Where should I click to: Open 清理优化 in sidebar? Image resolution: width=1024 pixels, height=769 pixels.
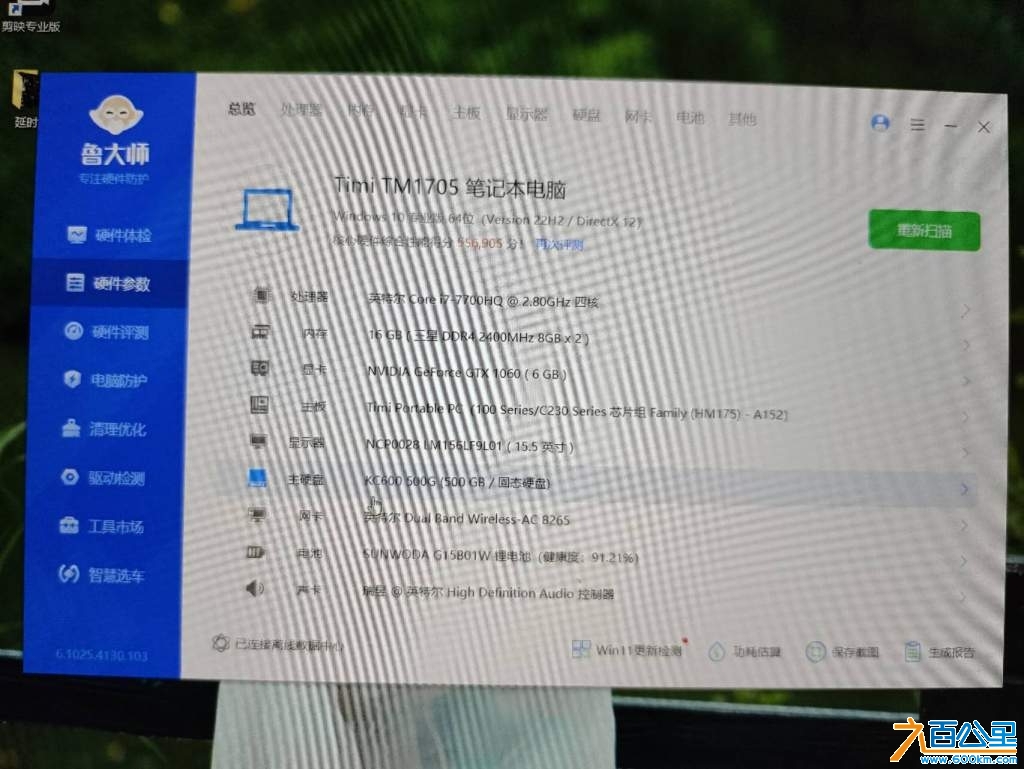coord(103,429)
